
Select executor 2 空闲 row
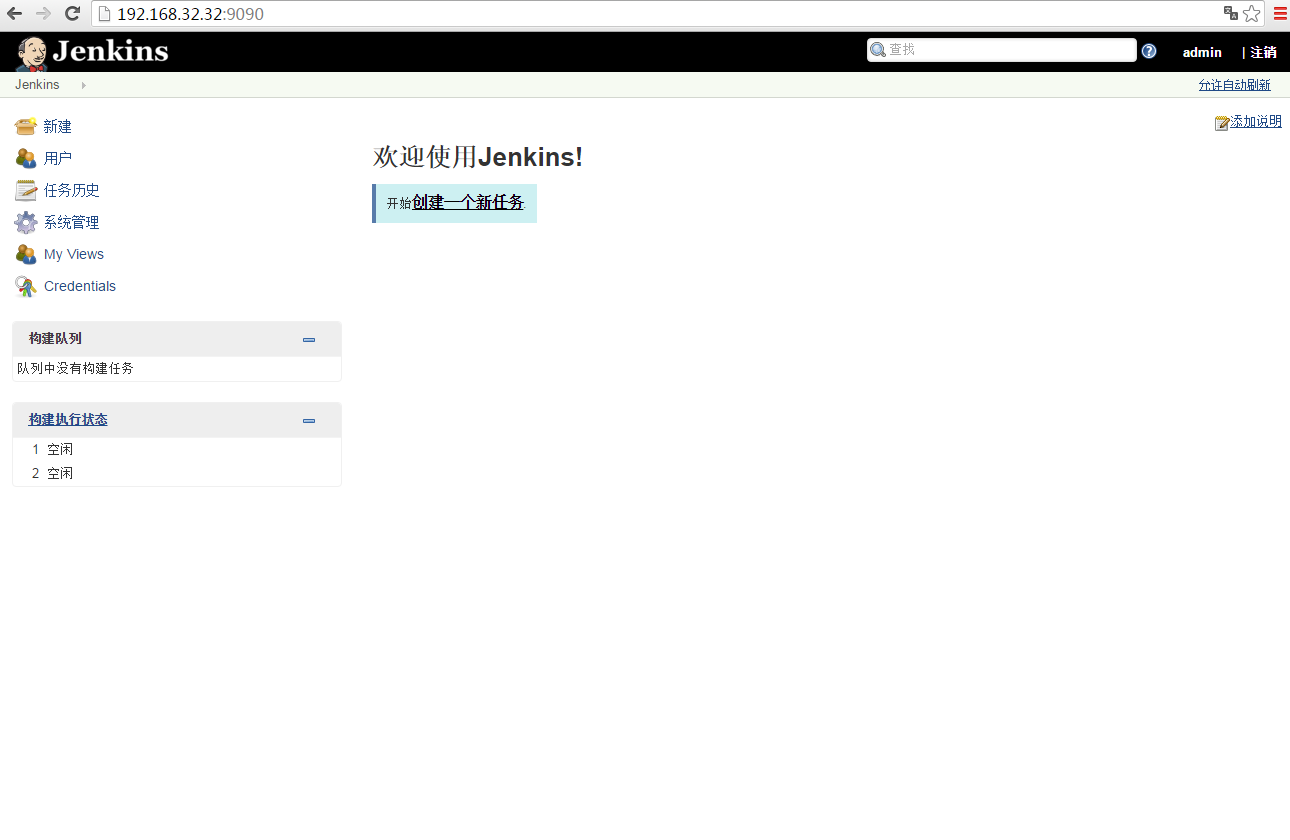click(177, 474)
